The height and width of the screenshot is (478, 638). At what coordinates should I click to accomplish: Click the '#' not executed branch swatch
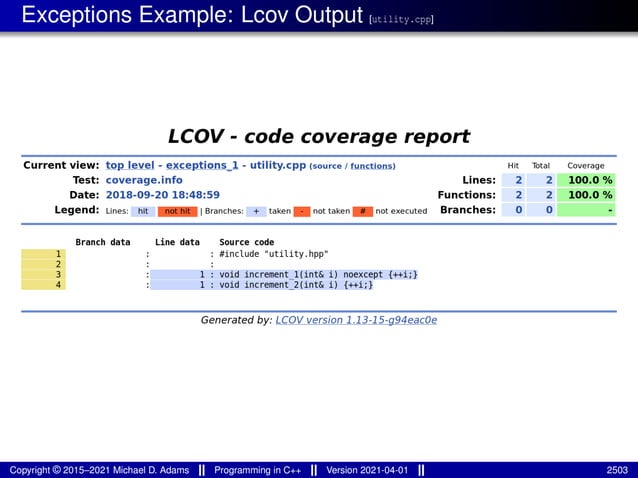tap(363, 211)
